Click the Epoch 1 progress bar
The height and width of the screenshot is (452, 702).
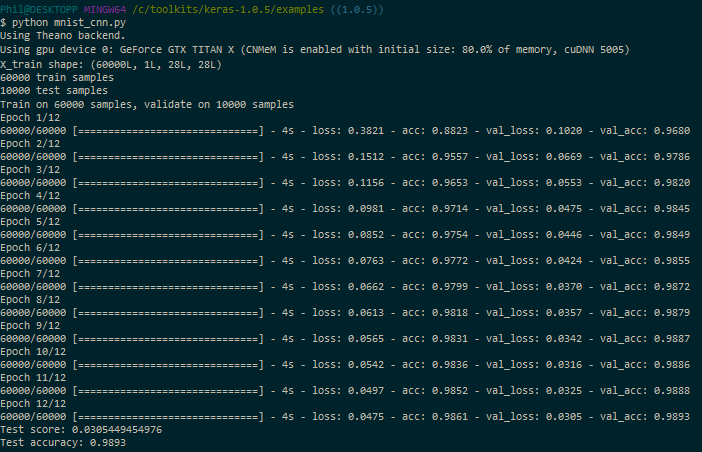(x=168, y=131)
